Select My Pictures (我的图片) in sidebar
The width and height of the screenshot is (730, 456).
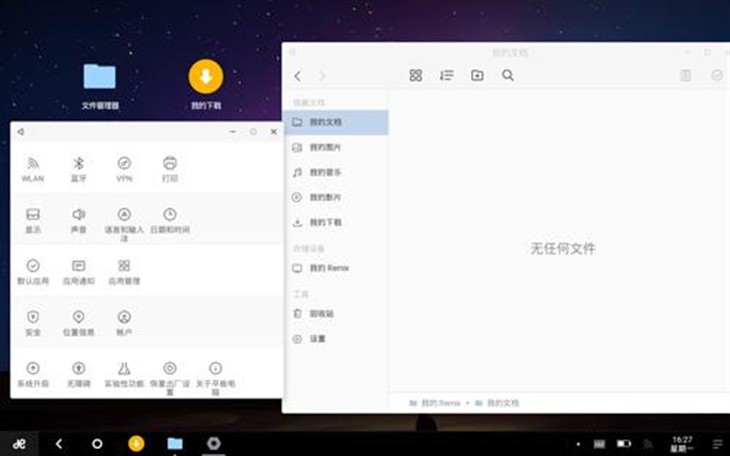(335, 148)
